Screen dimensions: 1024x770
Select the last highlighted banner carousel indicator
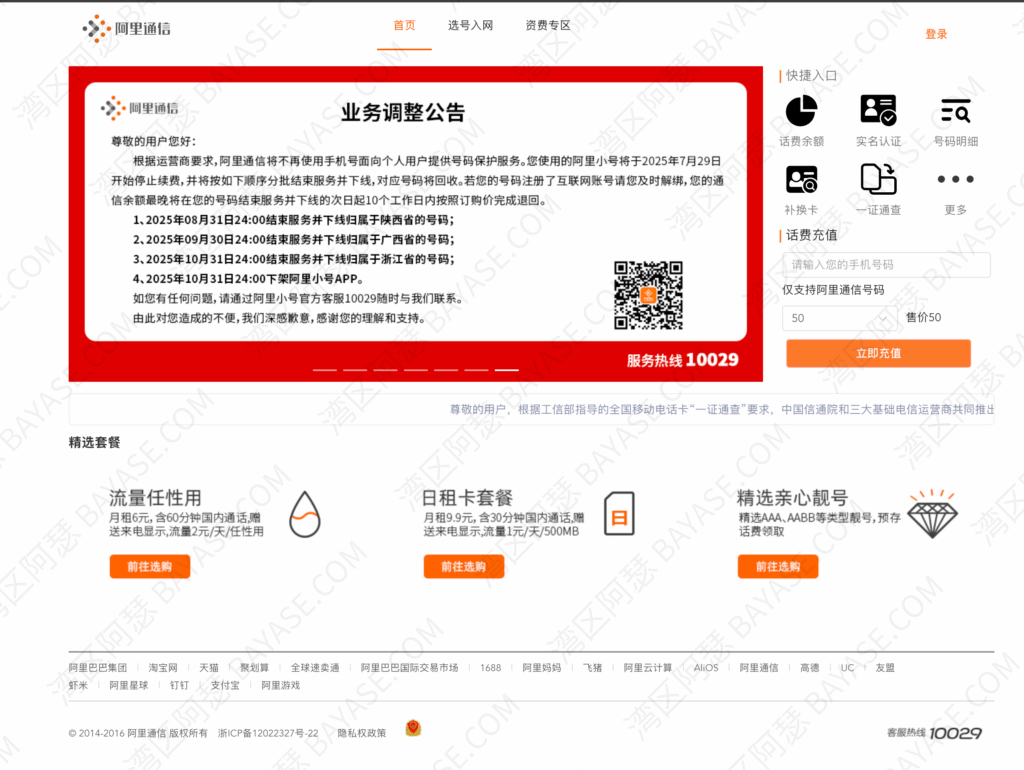[x=507, y=370]
